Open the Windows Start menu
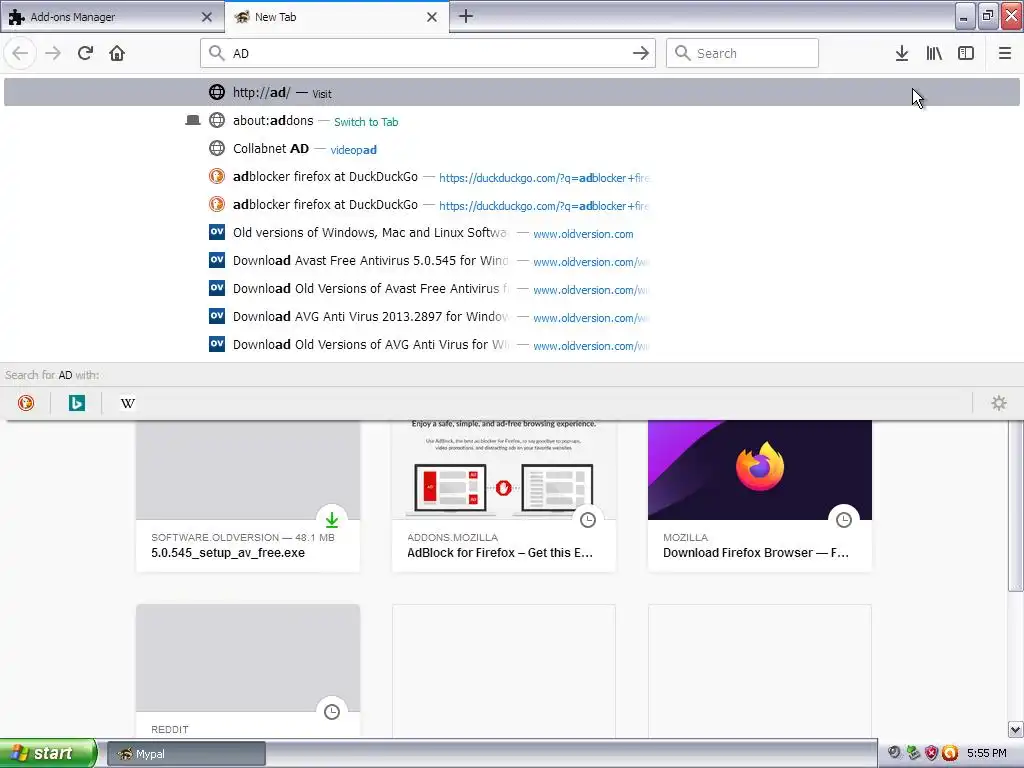This screenshot has width=1024, height=768. (48, 754)
